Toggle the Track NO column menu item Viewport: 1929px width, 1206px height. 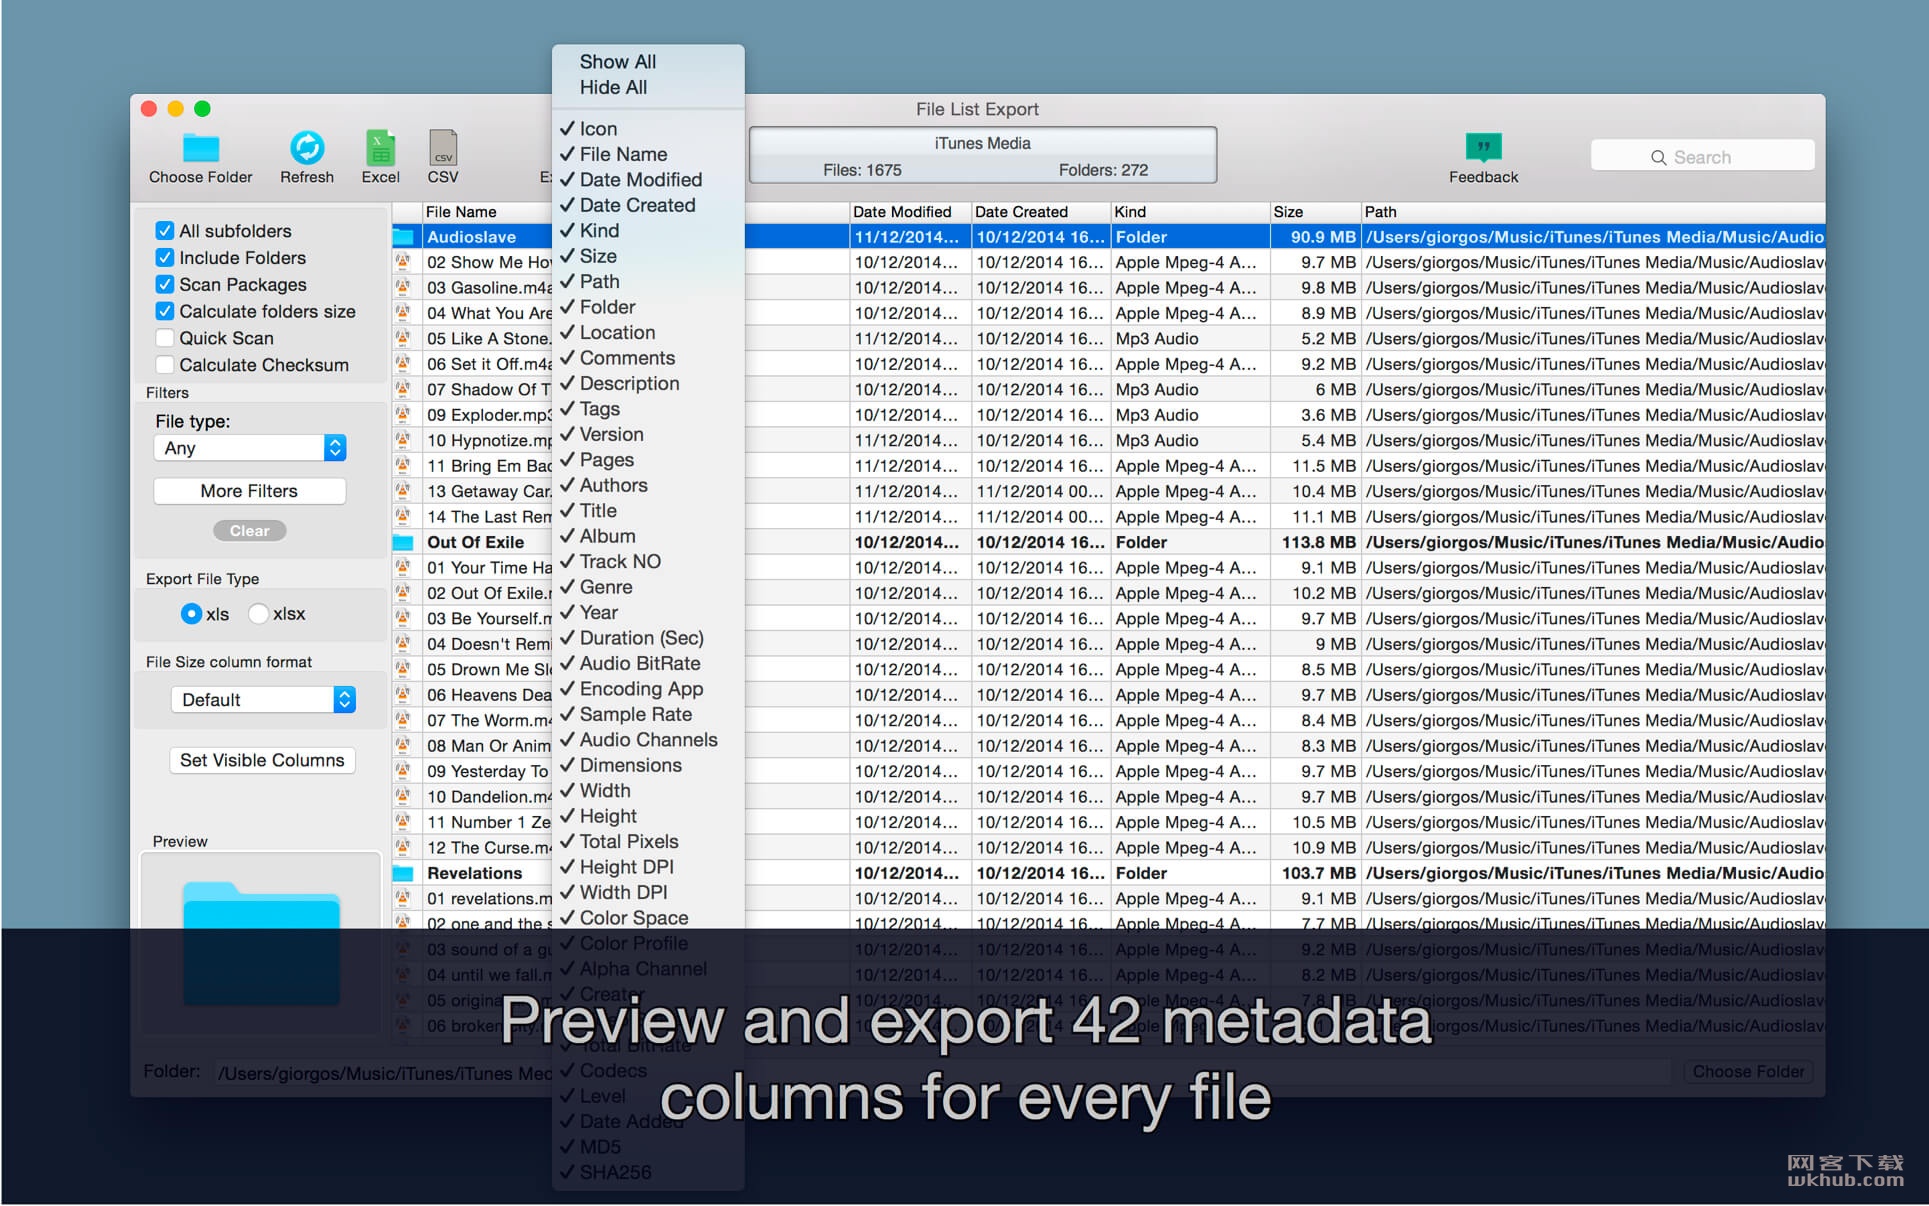(648, 562)
